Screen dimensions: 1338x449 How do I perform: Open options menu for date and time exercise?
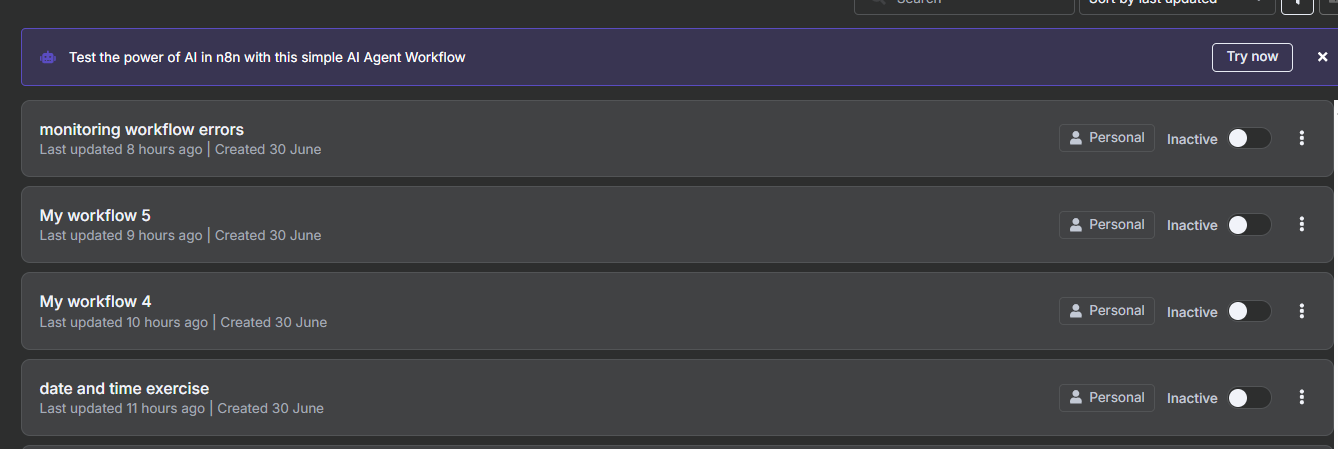click(1301, 398)
